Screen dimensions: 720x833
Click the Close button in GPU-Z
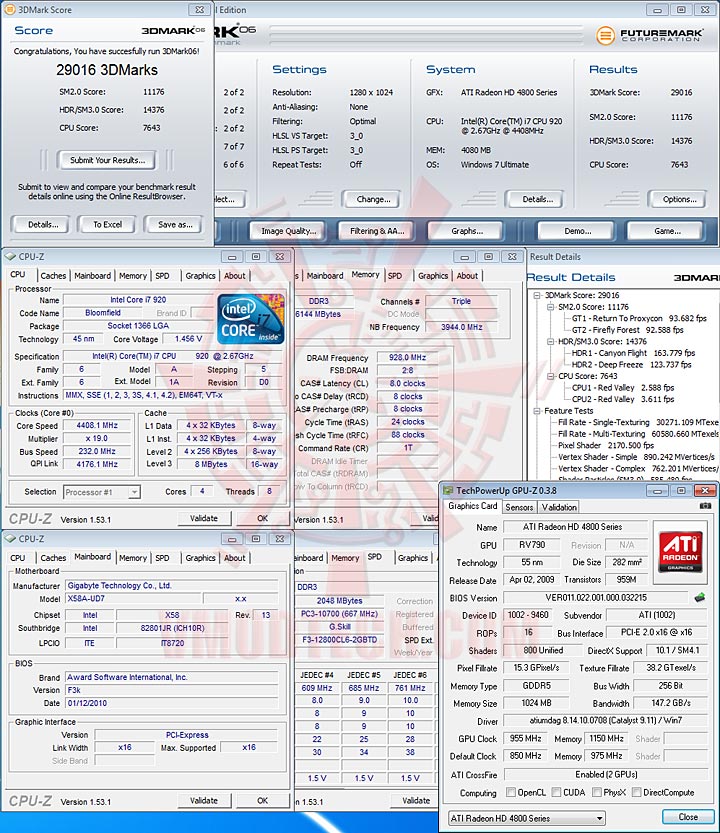688,817
